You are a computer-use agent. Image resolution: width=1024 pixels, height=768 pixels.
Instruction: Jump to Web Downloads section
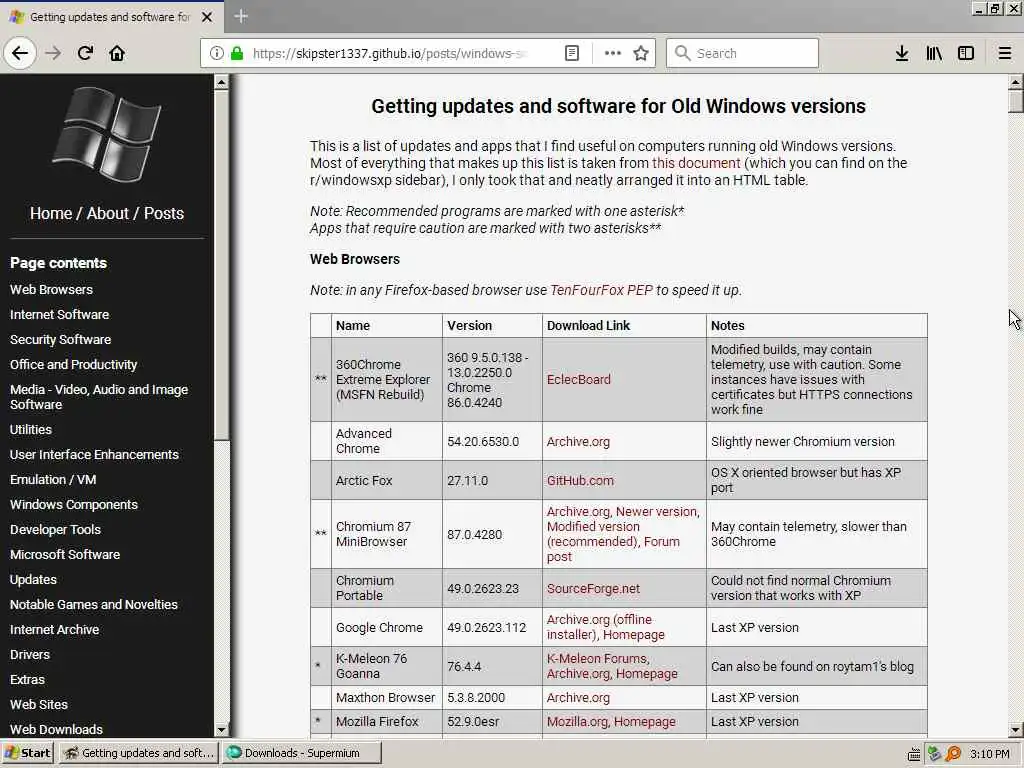coord(56,729)
